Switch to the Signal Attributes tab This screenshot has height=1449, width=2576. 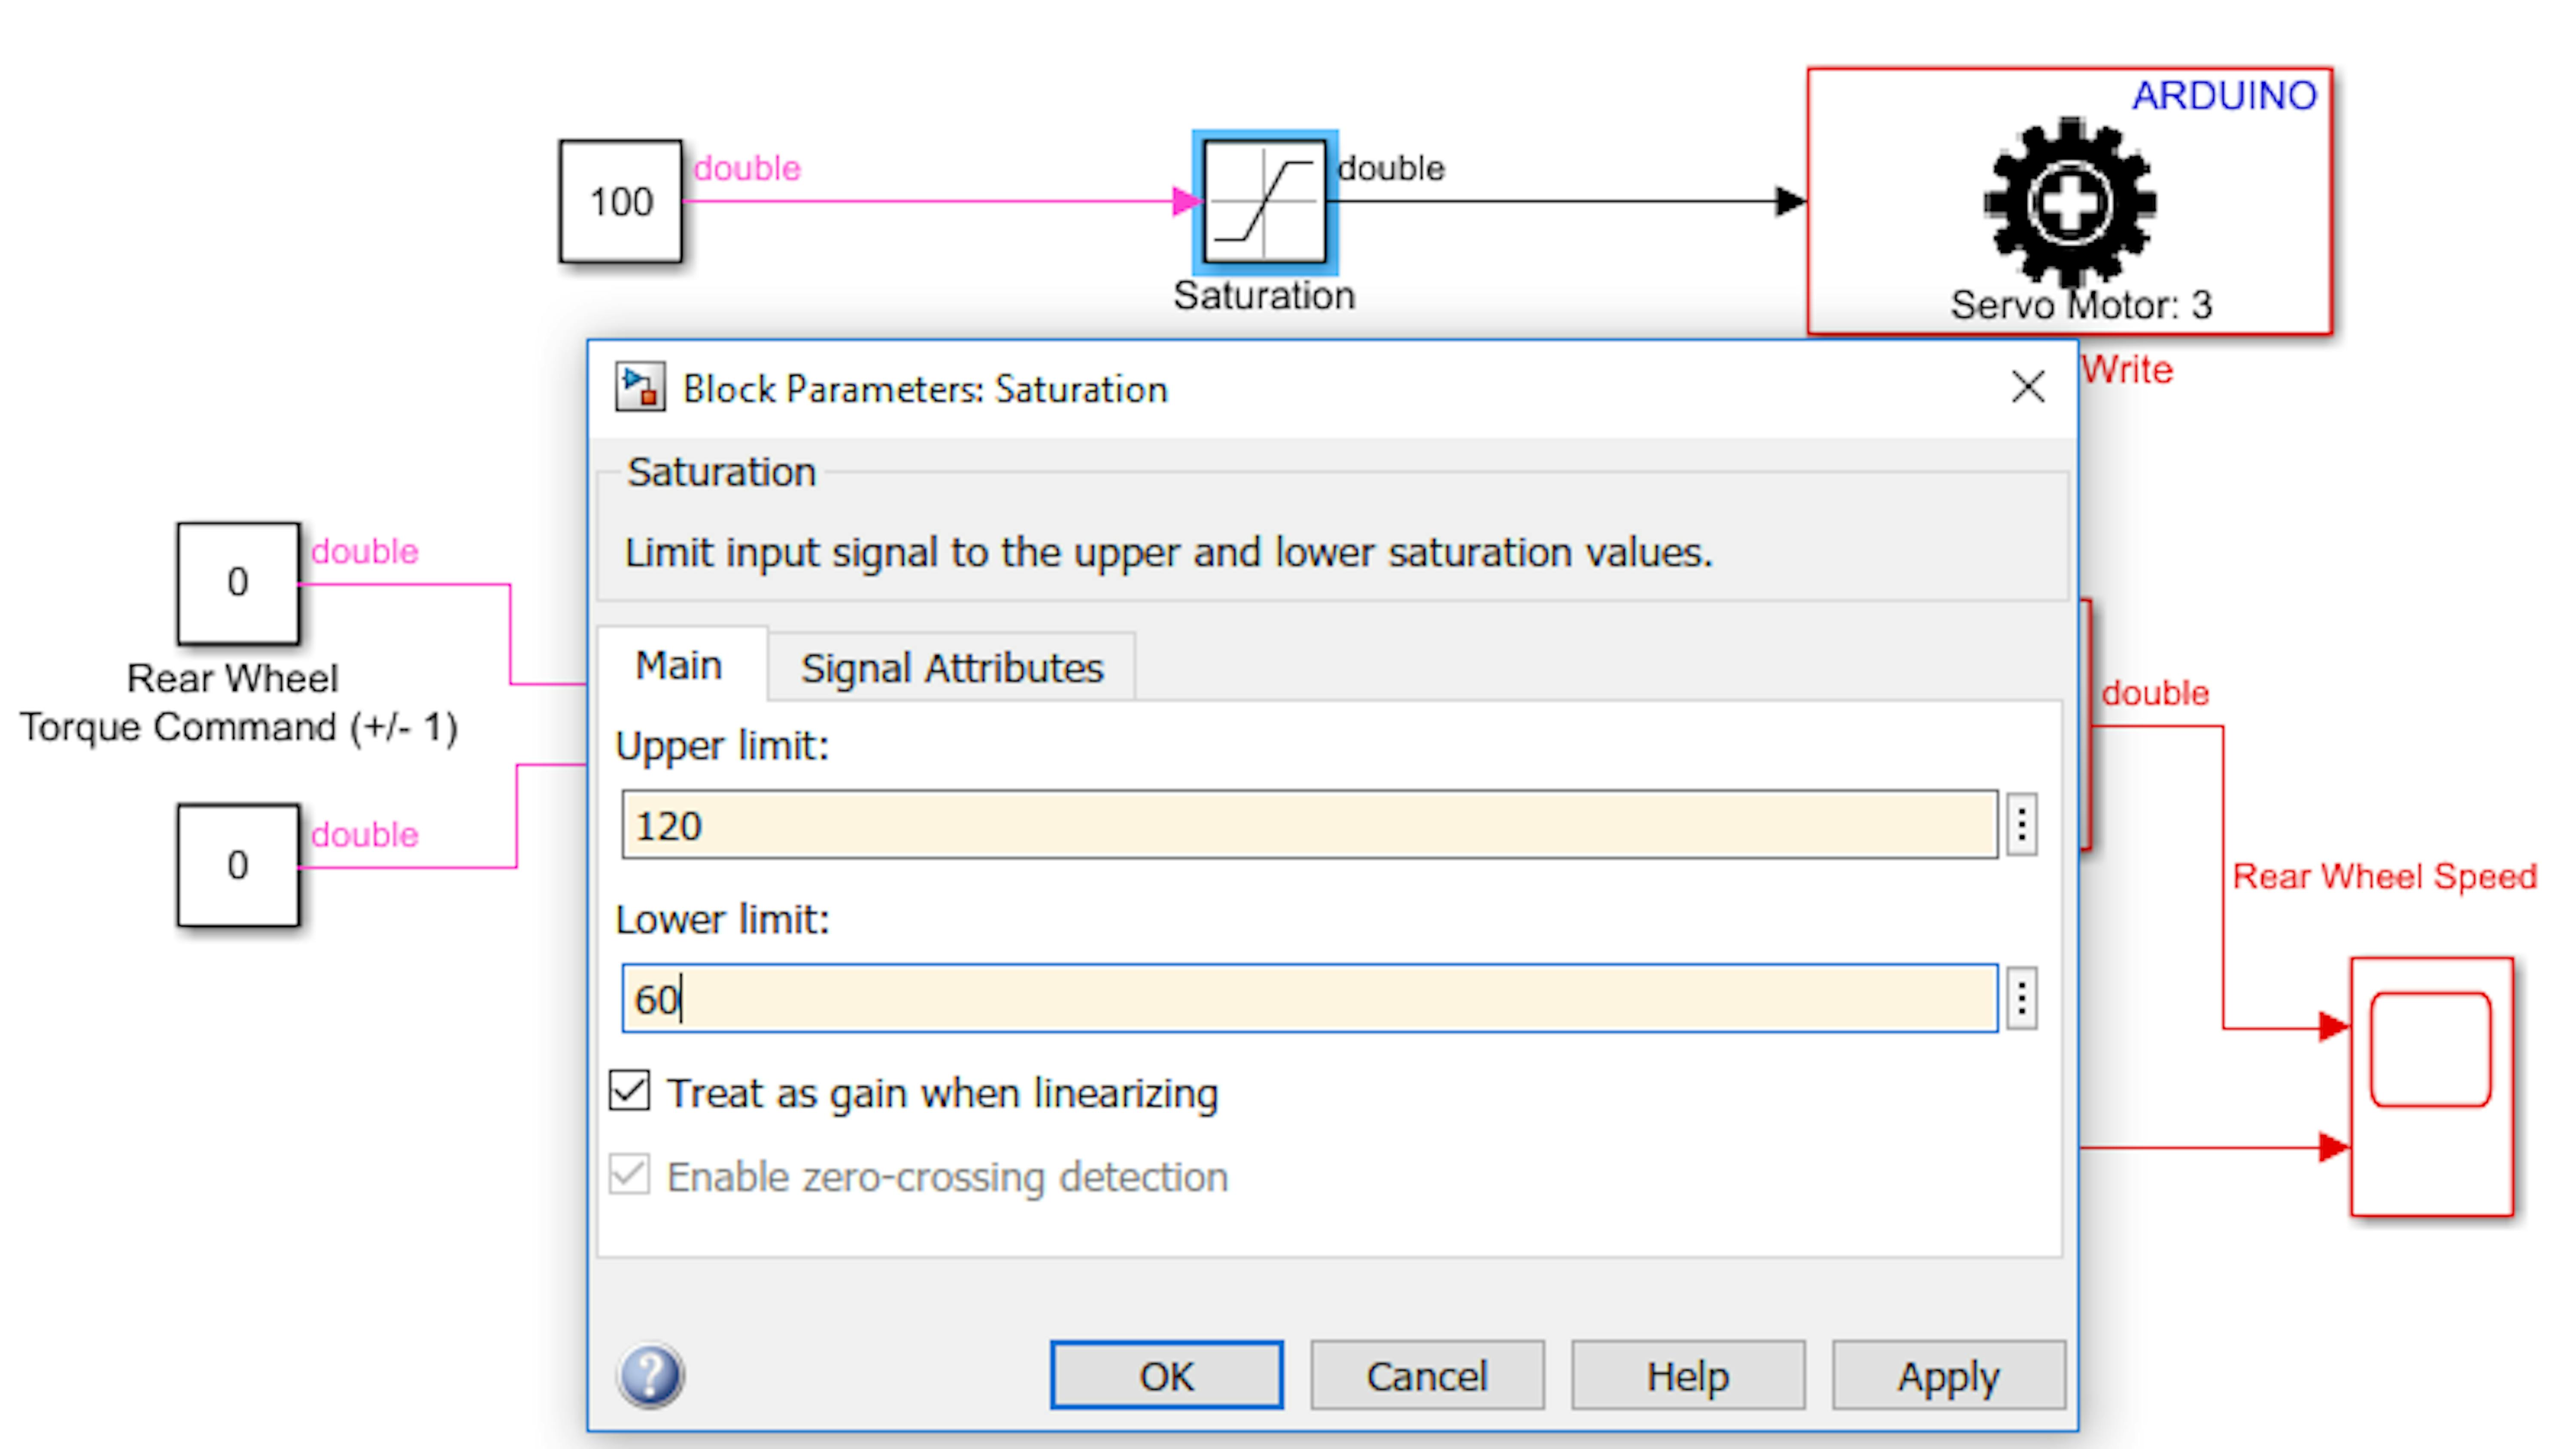coord(952,668)
